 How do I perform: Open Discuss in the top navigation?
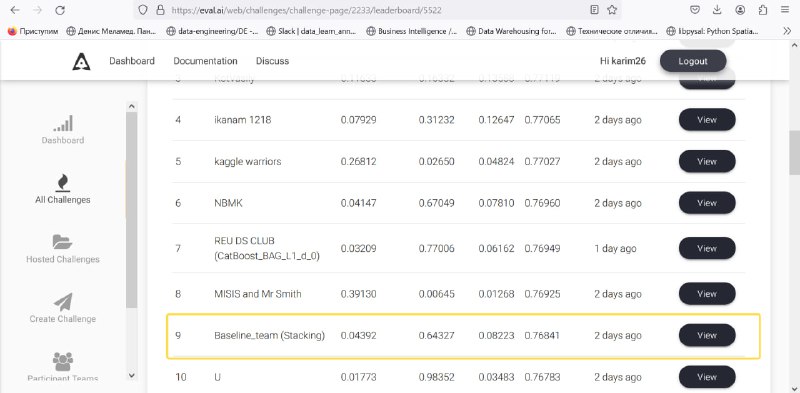(272, 61)
